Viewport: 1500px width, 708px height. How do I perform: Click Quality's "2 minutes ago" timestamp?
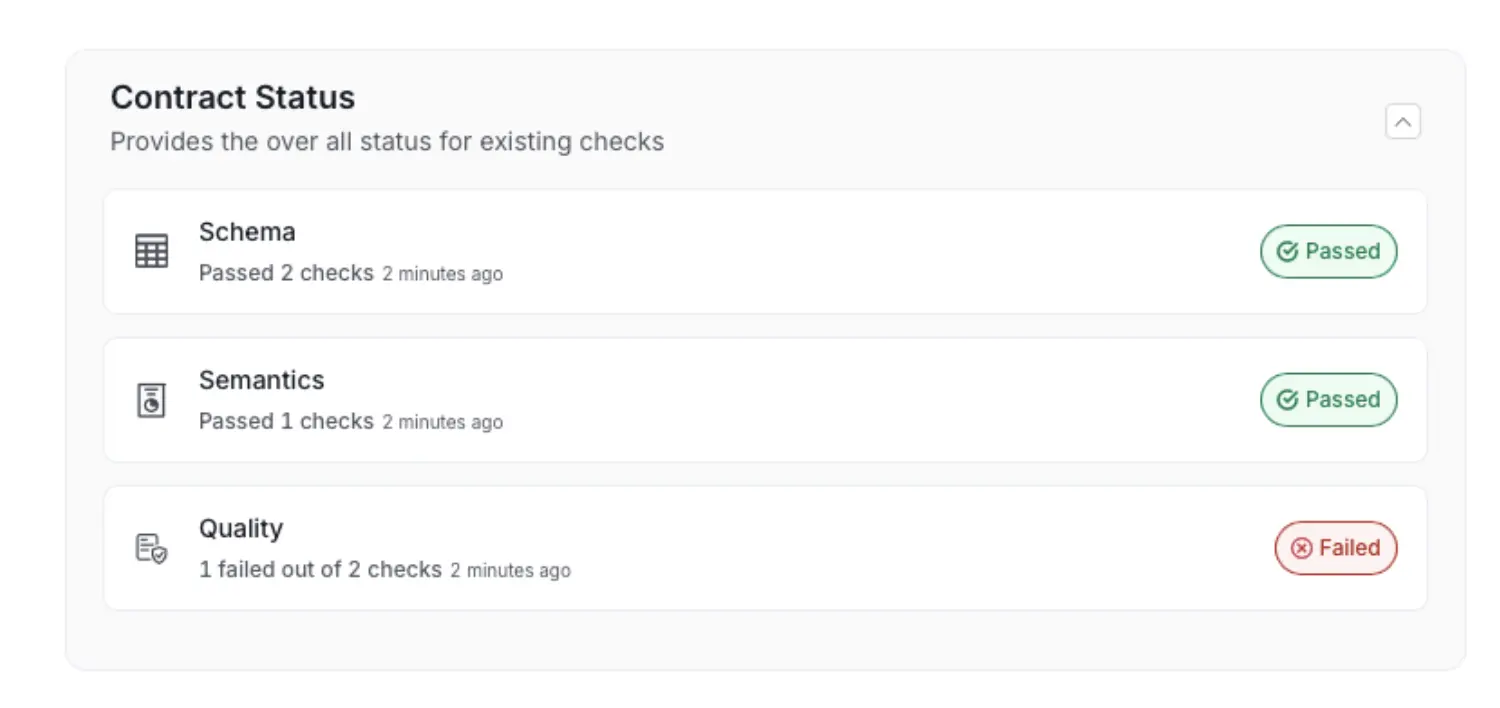510,571
